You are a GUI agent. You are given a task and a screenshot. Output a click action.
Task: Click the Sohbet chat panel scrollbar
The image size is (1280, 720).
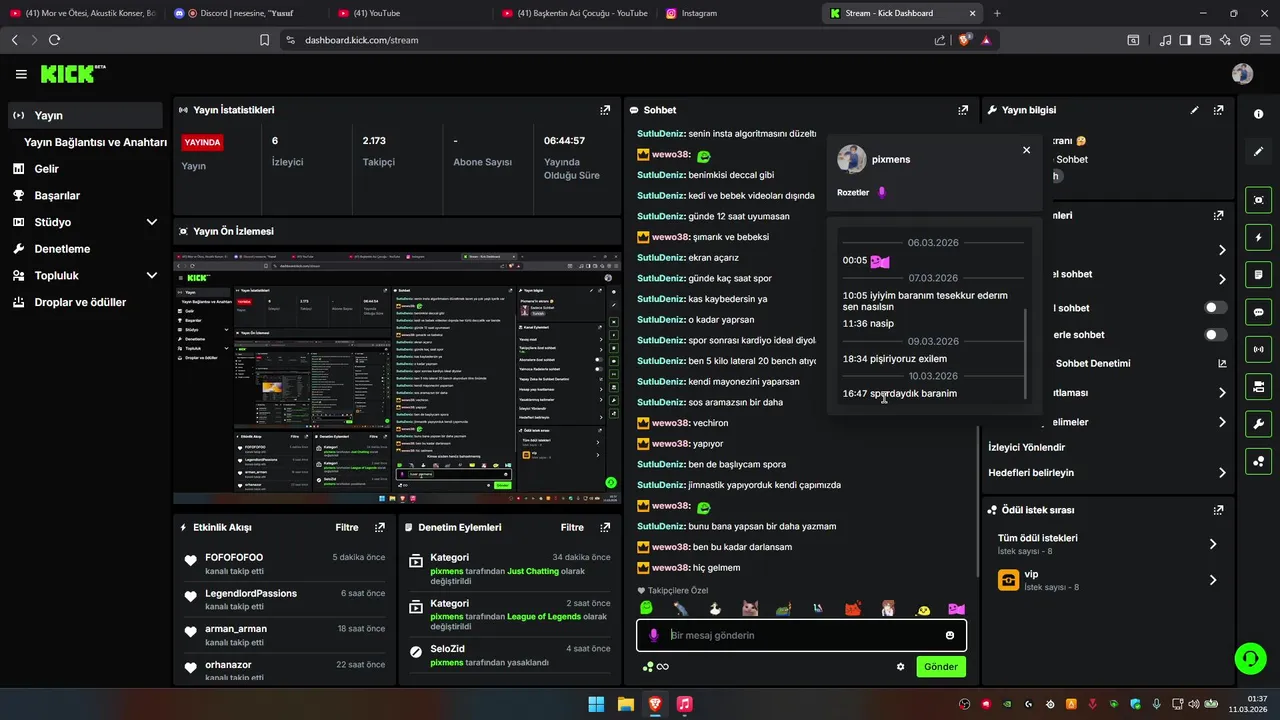click(x=977, y=500)
